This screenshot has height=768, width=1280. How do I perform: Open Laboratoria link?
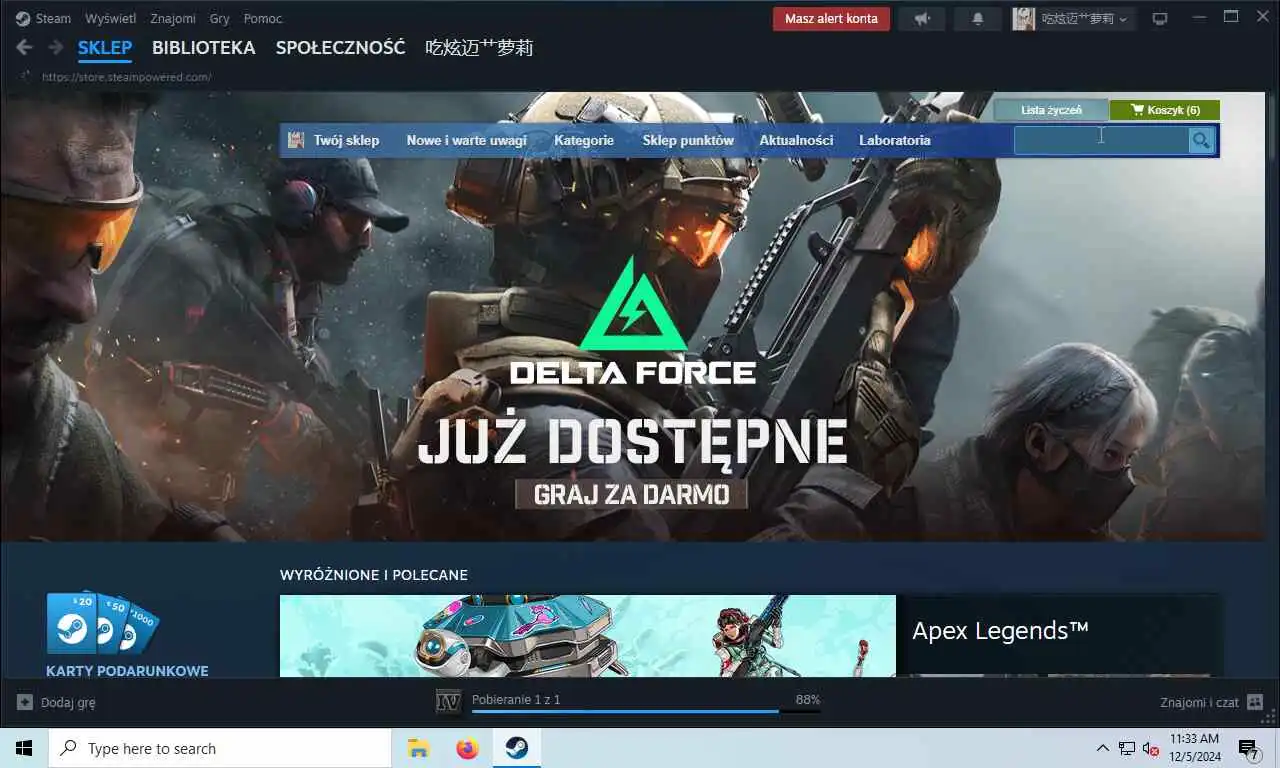(x=894, y=140)
